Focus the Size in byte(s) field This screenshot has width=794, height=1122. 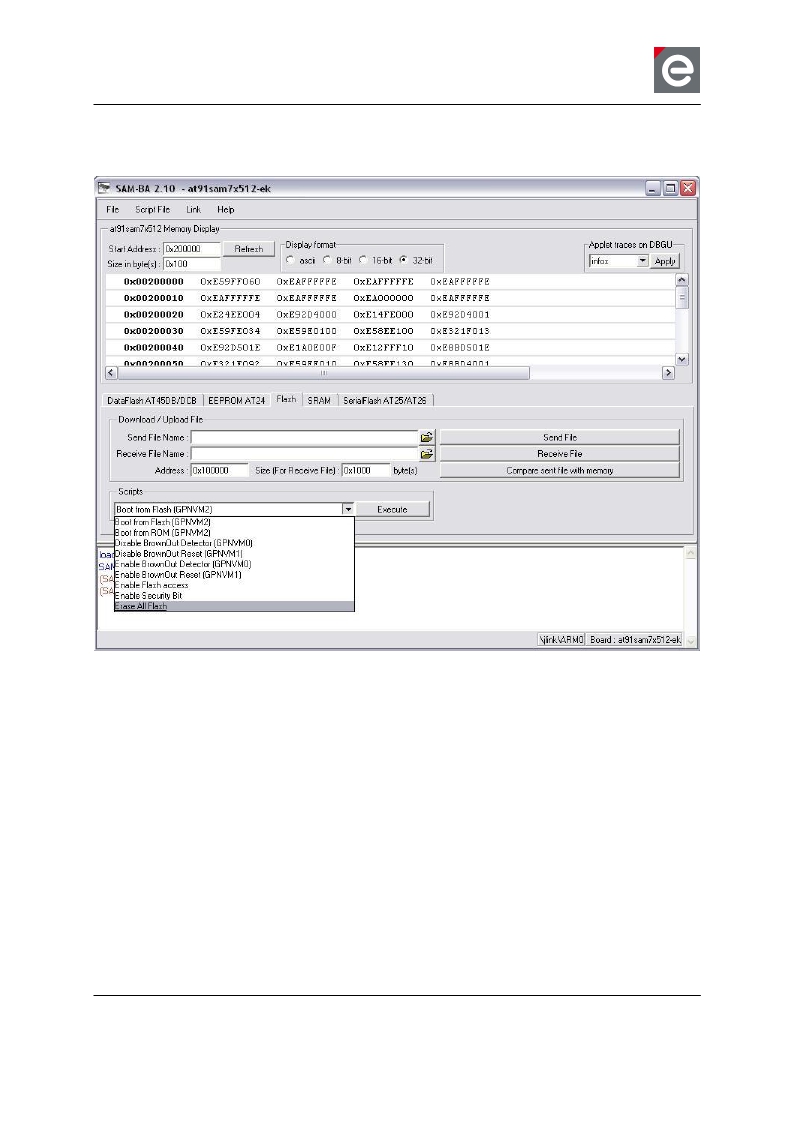192,264
